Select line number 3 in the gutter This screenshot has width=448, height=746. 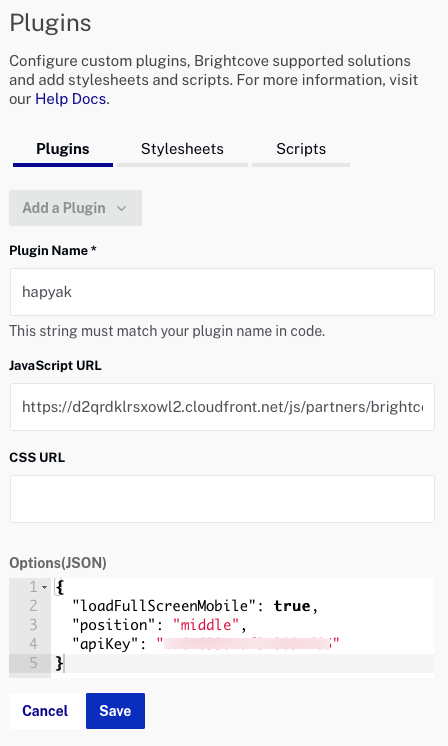coord(33,625)
